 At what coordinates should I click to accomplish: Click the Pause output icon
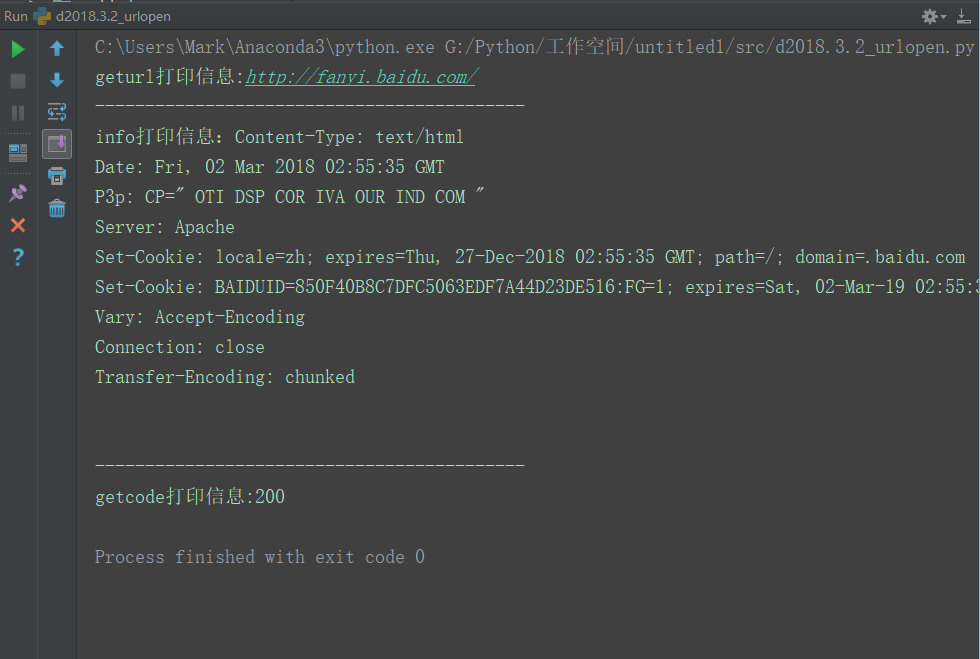(18, 113)
